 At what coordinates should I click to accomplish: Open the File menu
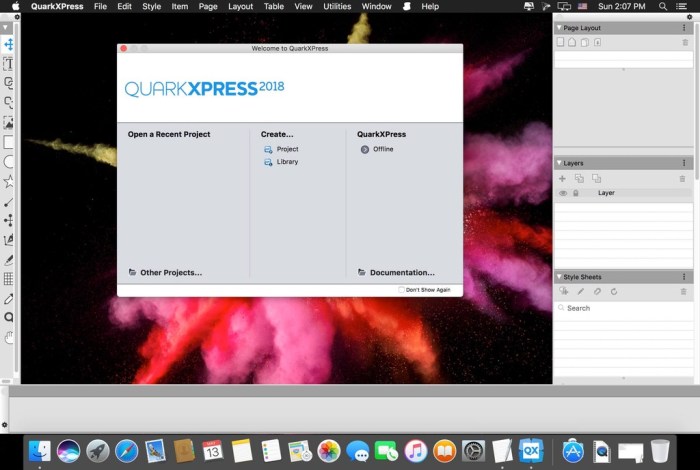click(x=100, y=6)
